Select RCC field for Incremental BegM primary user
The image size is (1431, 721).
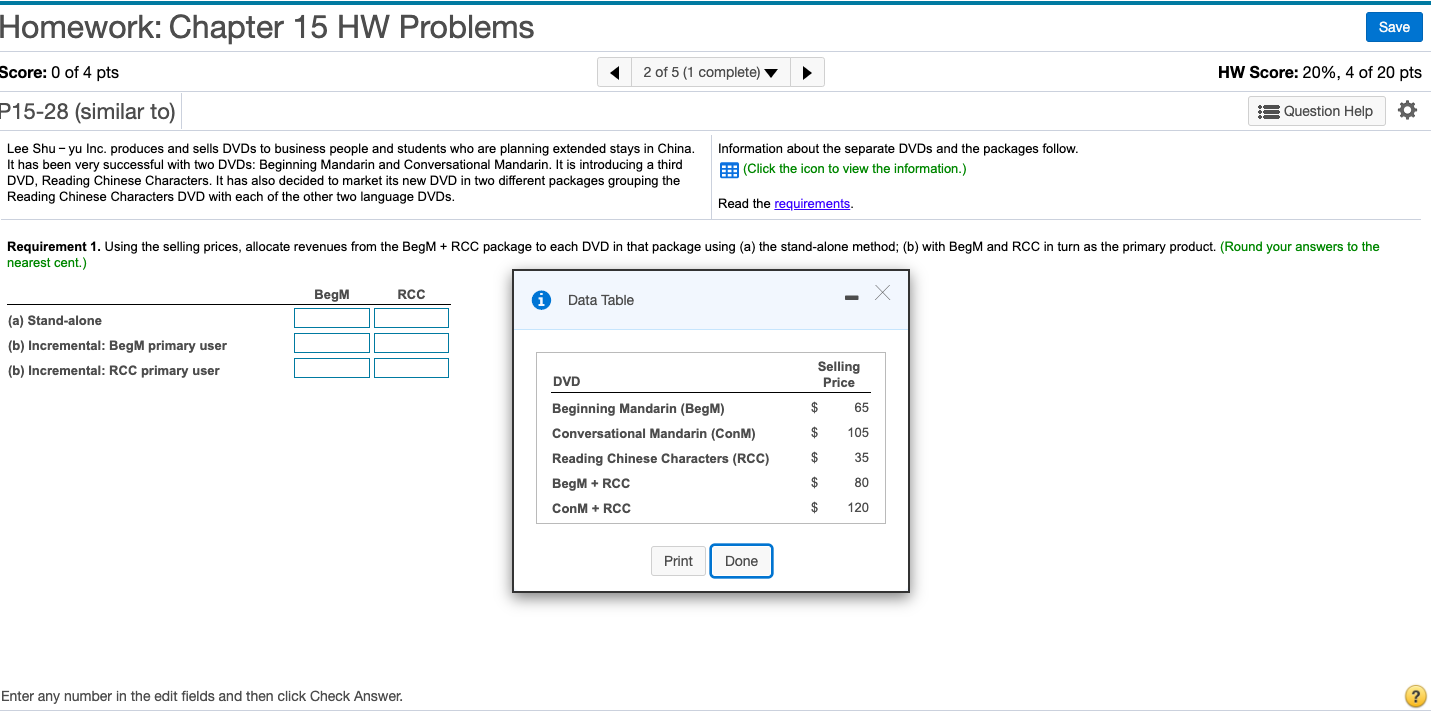click(411, 343)
